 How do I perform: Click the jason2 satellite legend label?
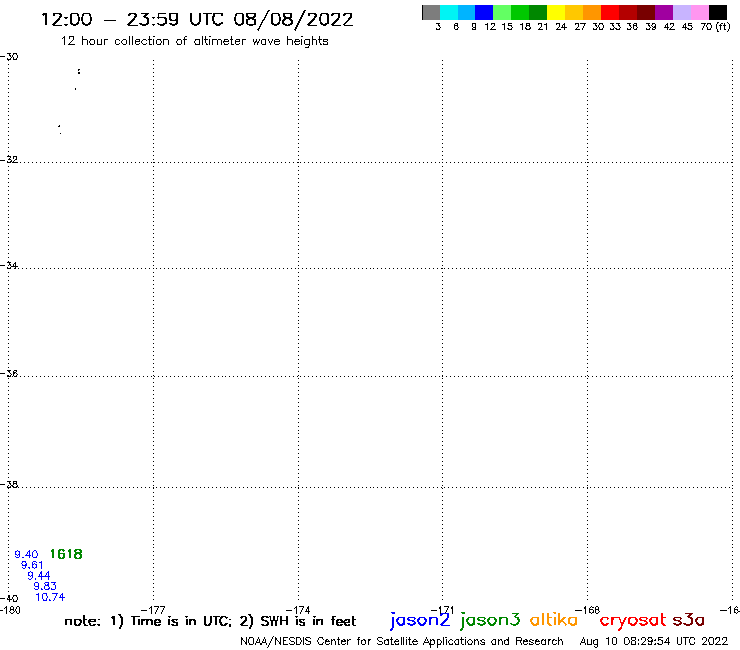[420, 620]
